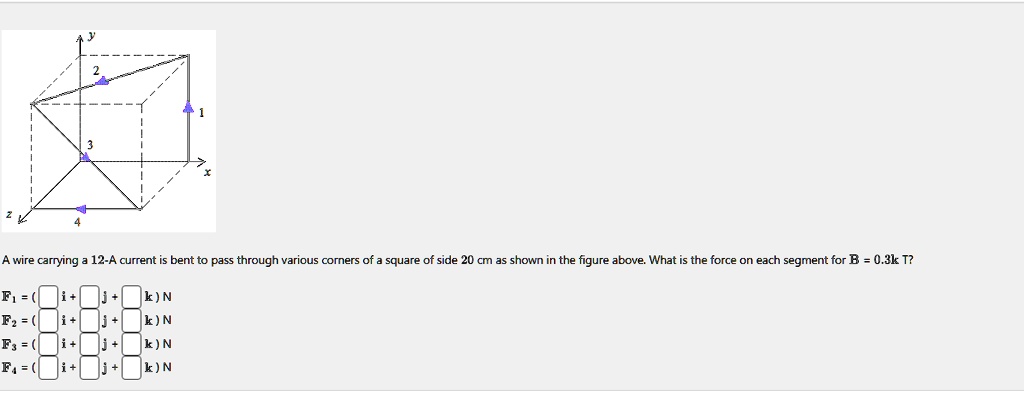Click the segment 2 arrow in the diagram
Image resolution: width=1024 pixels, height=396 pixels.
(x=101, y=81)
